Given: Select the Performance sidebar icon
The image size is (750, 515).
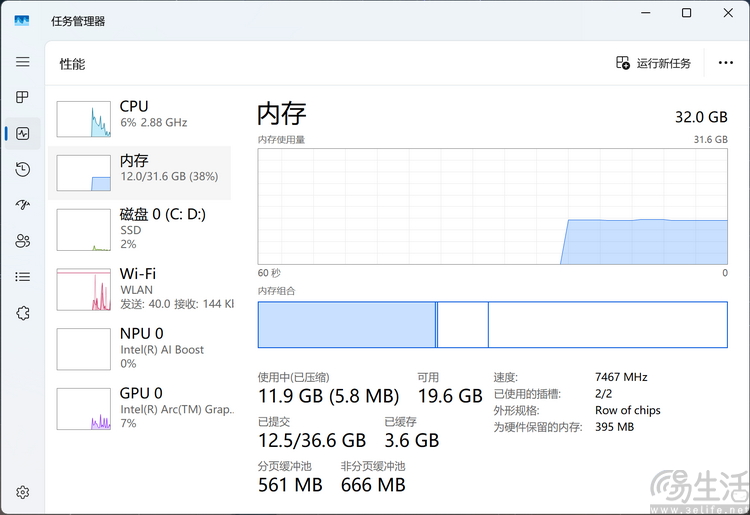Looking at the screenshot, I should click(x=22, y=133).
